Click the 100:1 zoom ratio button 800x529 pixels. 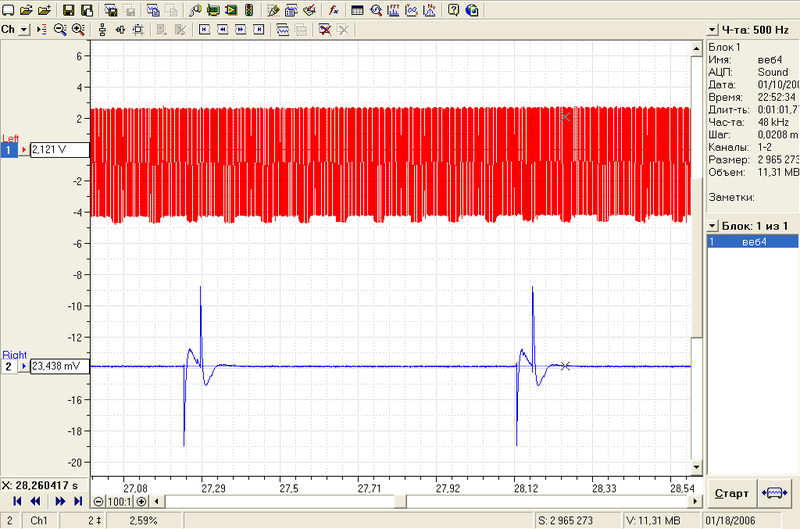coord(119,501)
